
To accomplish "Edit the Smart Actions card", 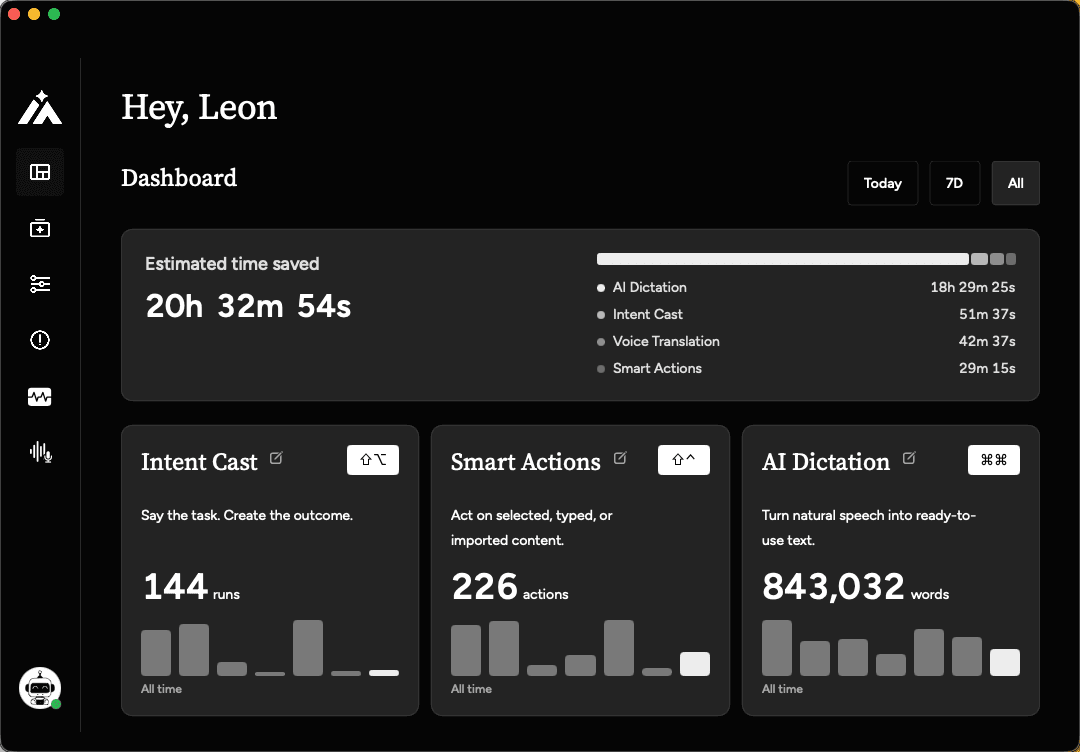I will [x=620, y=458].
